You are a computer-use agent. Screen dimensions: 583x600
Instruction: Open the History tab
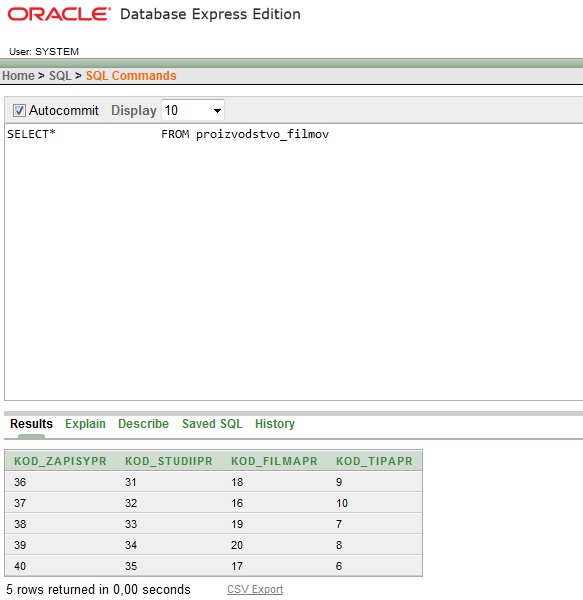tap(275, 424)
